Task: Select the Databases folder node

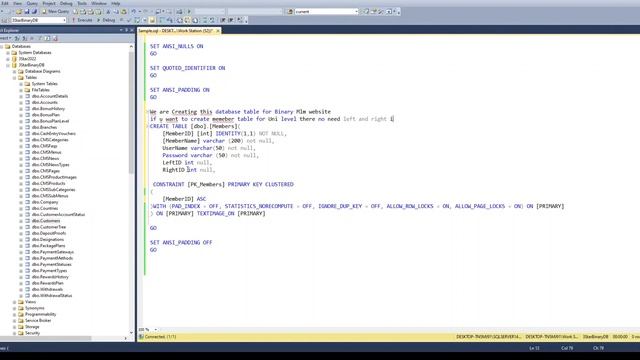Action: [x=21, y=47]
